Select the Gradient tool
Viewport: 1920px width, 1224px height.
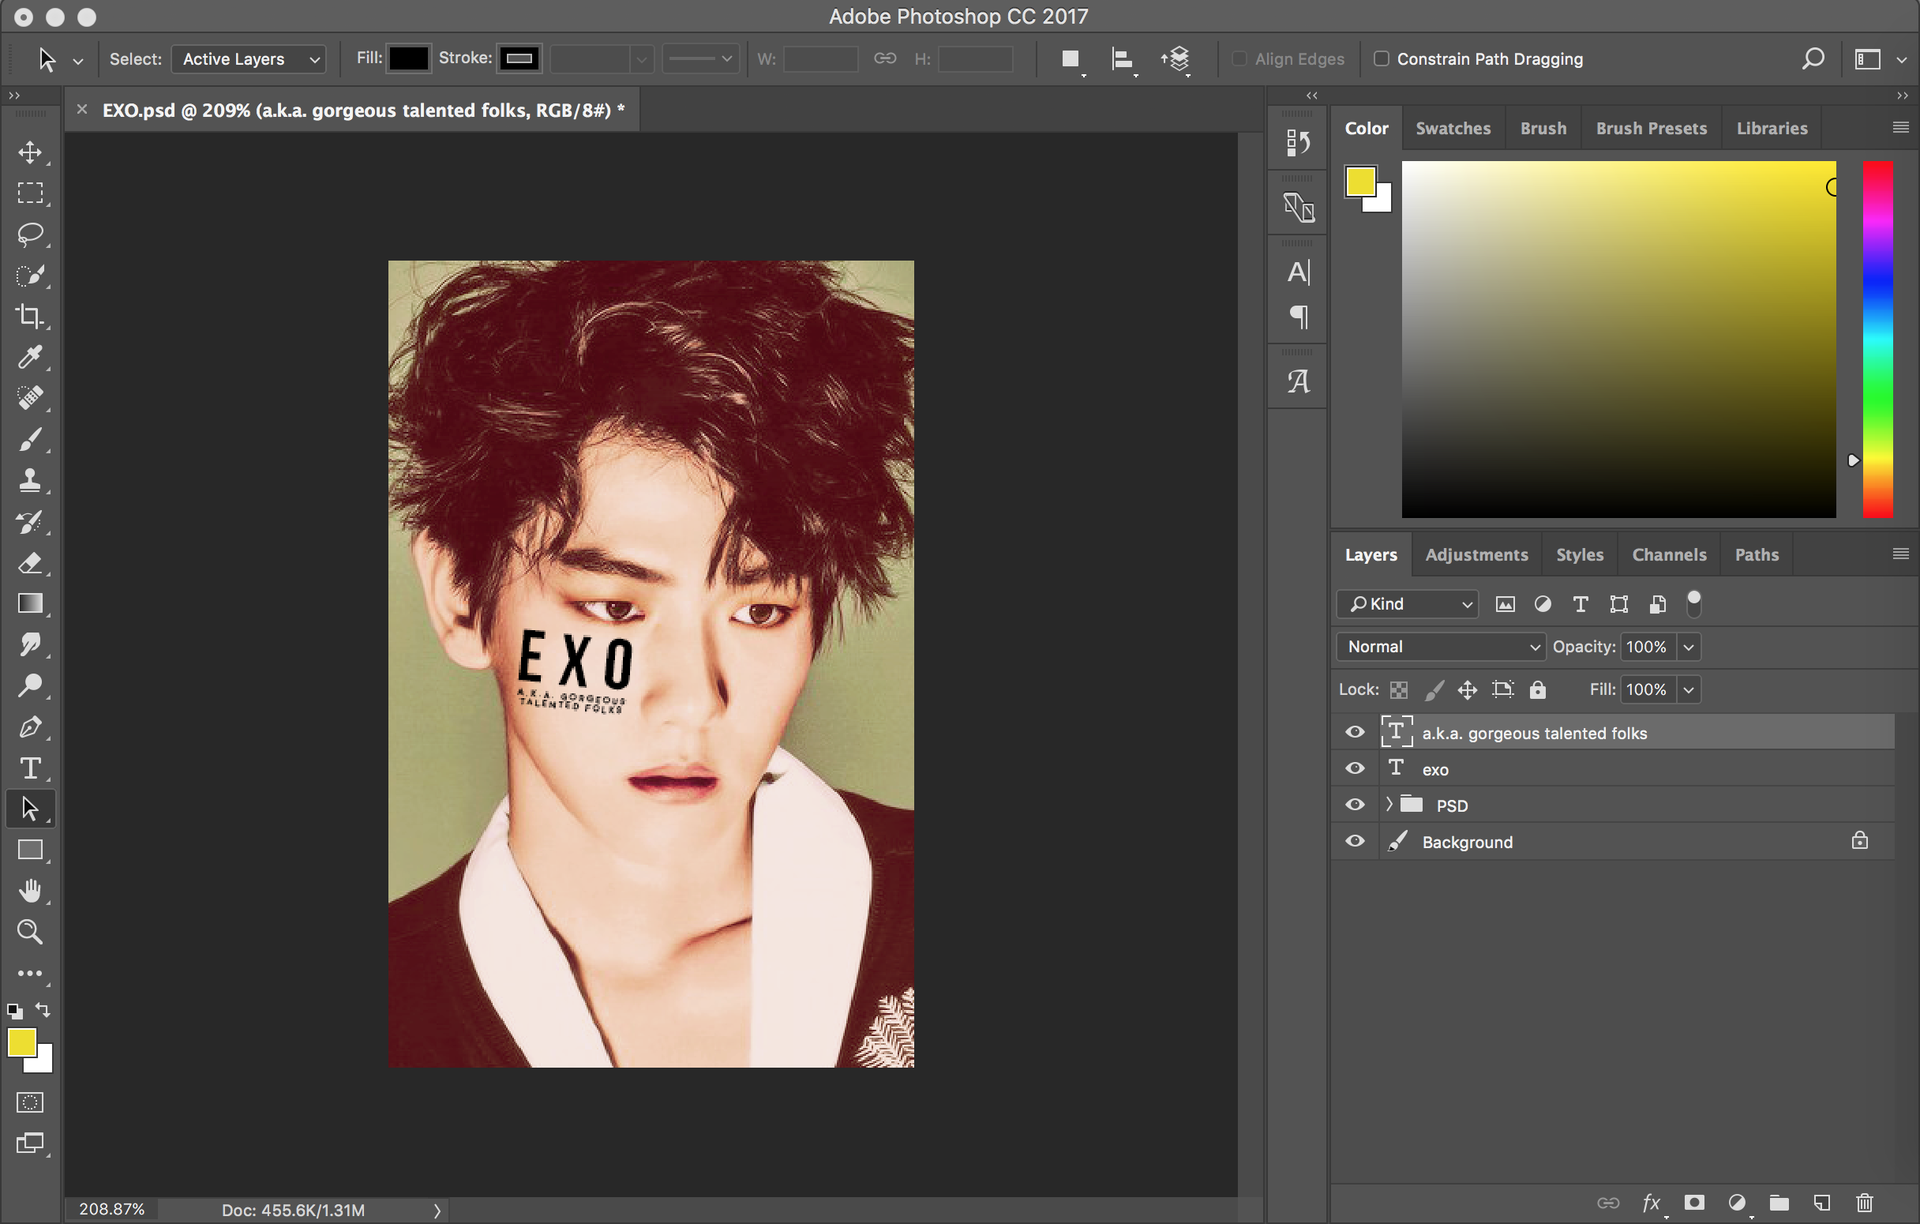[x=30, y=603]
